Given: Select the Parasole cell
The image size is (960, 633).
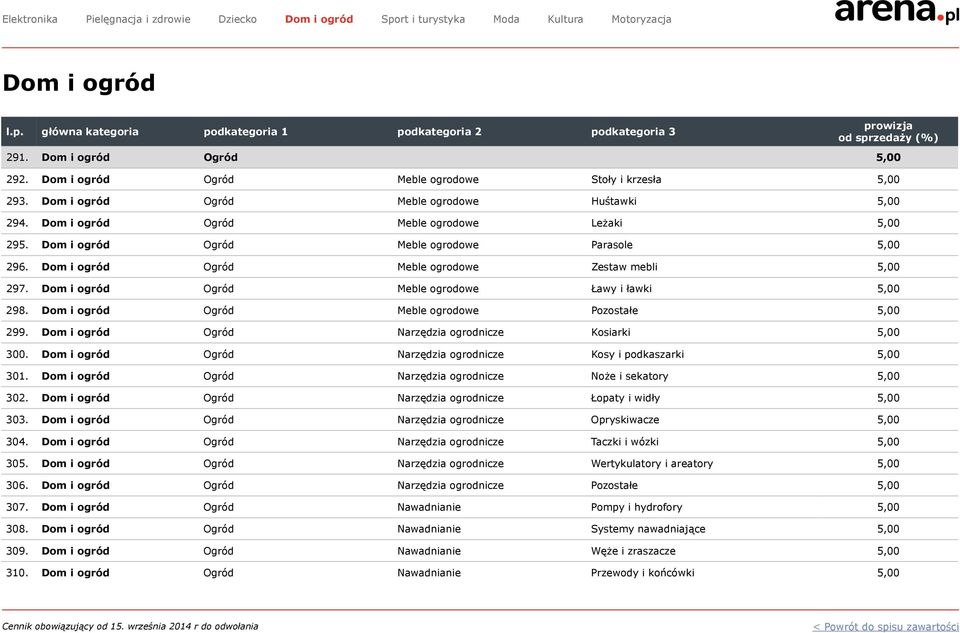Looking at the screenshot, I should click(612, 245).
